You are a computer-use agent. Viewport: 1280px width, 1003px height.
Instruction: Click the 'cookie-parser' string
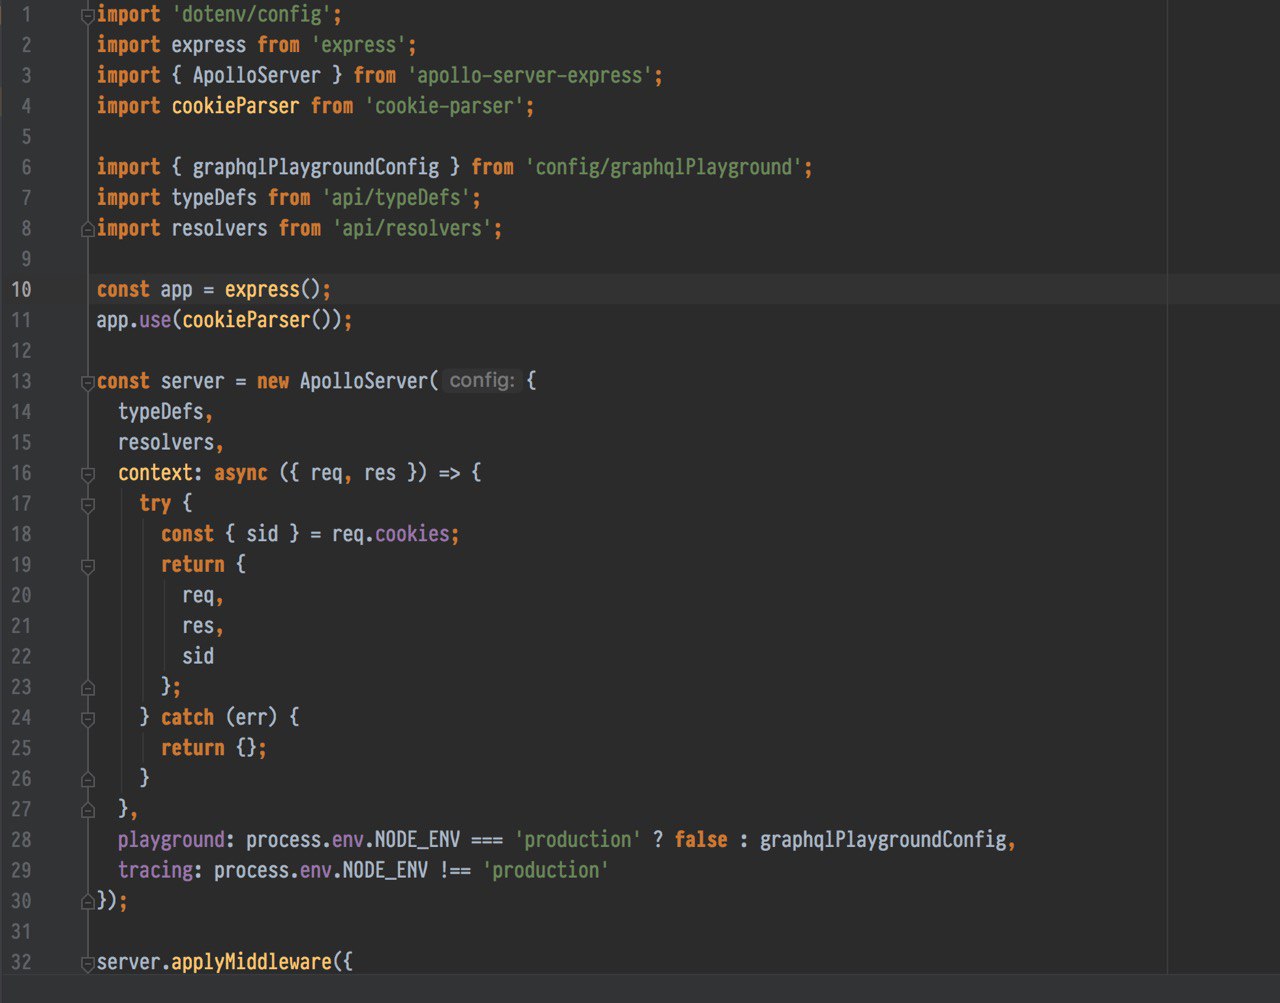click(444, 106)
